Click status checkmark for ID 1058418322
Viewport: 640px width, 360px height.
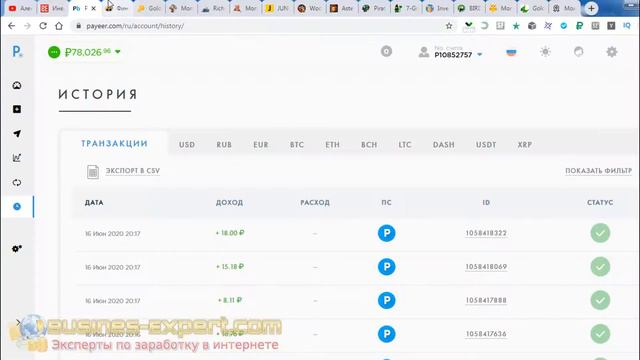(600, 233)
